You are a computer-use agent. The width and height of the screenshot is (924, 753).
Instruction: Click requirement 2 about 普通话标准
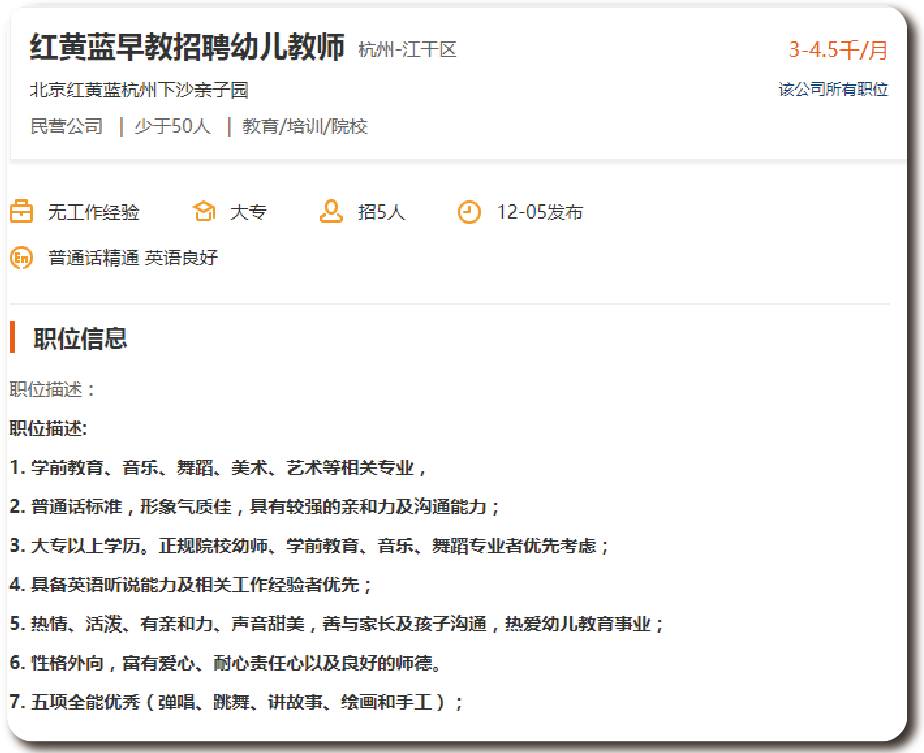coord(255,507)
